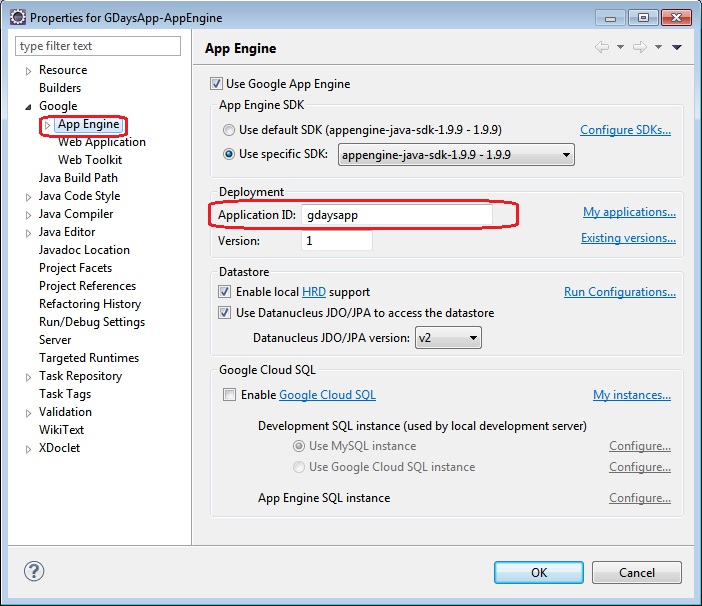Open the view menu triangle icon

coord(677,48)
